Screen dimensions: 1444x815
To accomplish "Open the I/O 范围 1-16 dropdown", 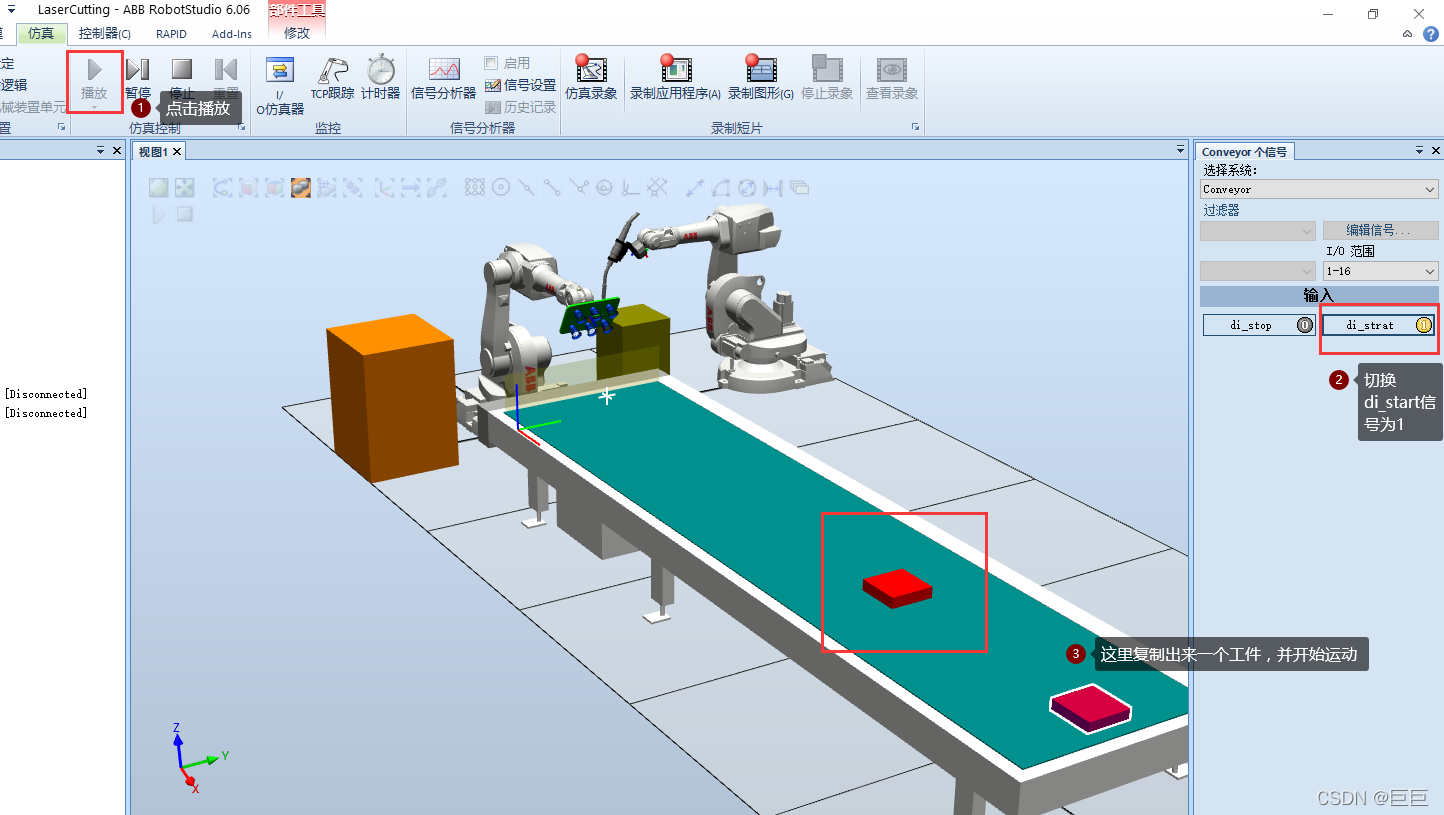I will [x=1380, y=271].
